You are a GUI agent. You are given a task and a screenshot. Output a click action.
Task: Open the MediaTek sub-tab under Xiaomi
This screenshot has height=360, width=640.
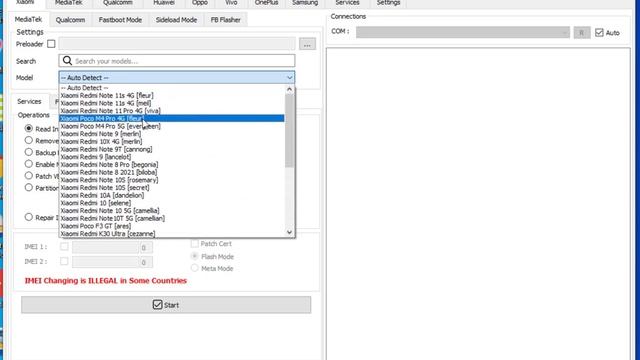(x=29, y=19)
